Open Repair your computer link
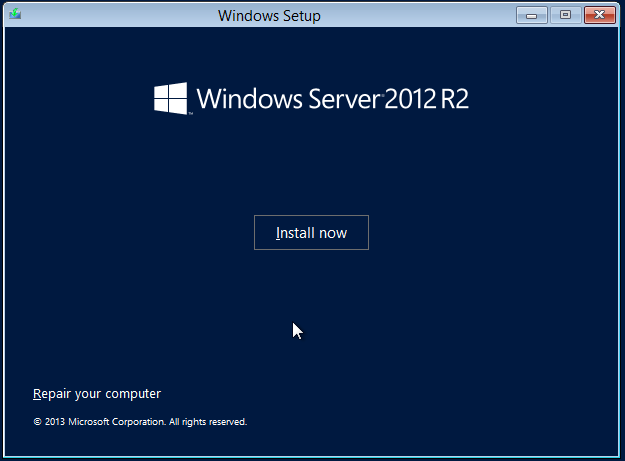Viewport: 625px width, 461px height. [97, 394]
